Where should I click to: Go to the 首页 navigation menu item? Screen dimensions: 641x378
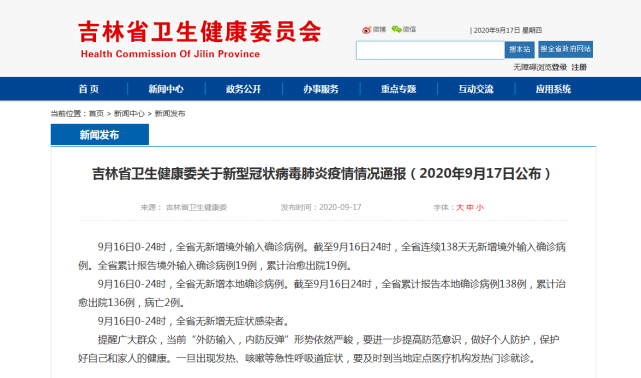tap(89, 89)
